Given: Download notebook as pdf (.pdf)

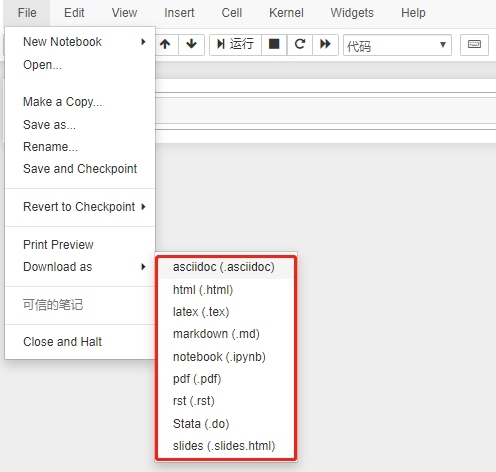Looking at the screenshot, I should [x=226, y=379].
